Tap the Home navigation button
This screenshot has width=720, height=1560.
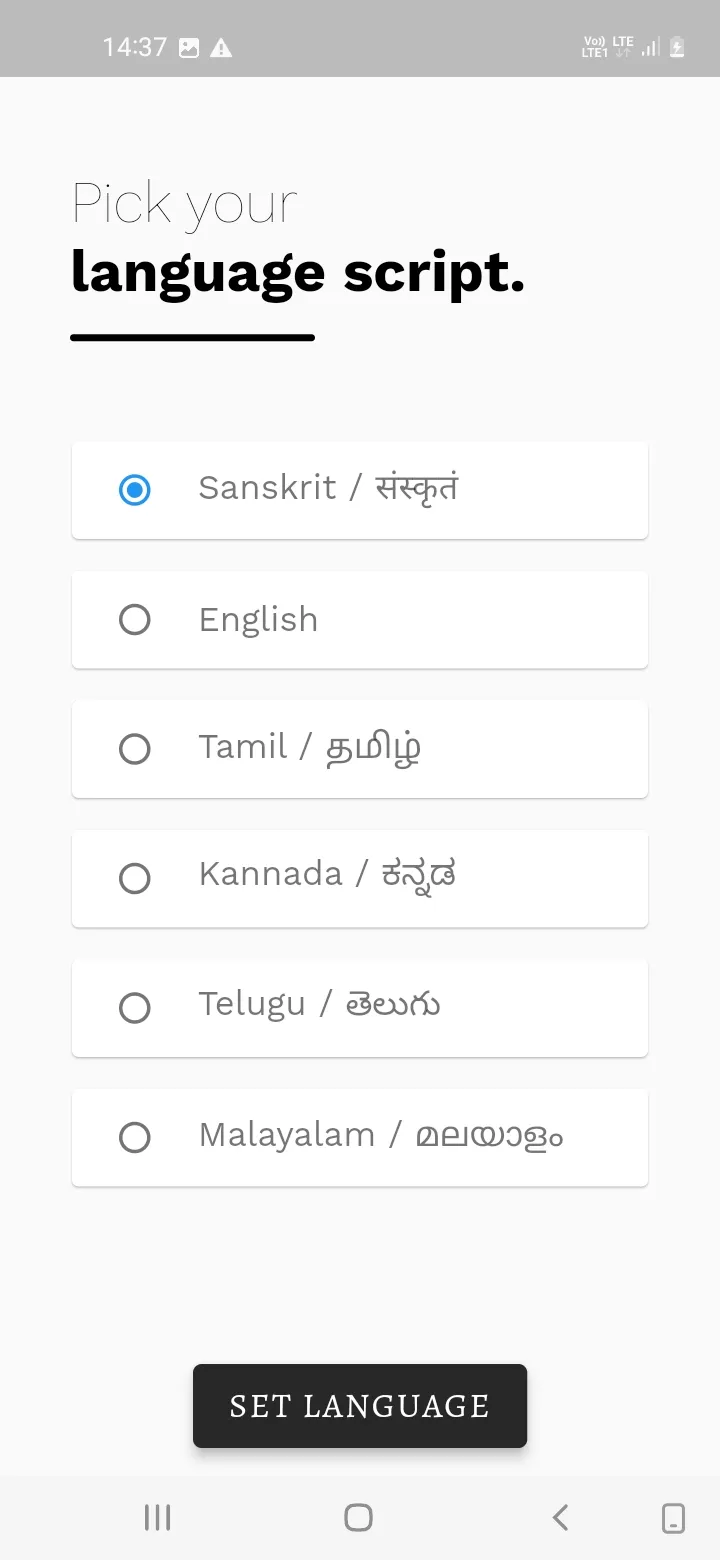(x=358, y=1517)
